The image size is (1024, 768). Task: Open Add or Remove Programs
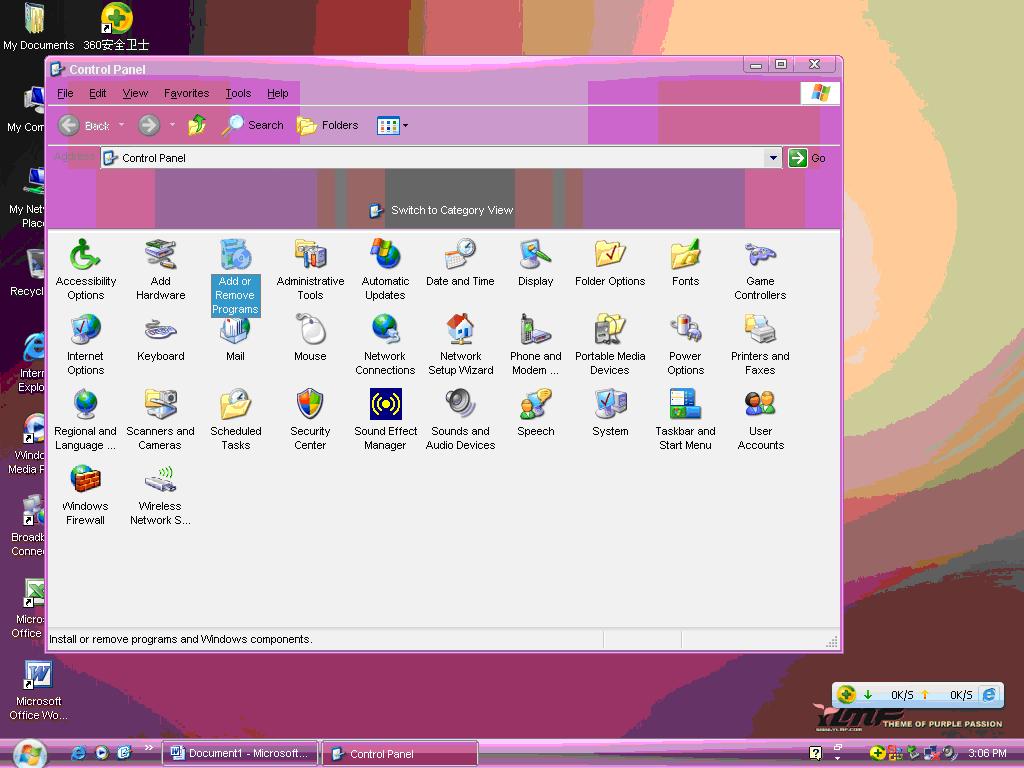pyautogui.click(x=235, y=276)
